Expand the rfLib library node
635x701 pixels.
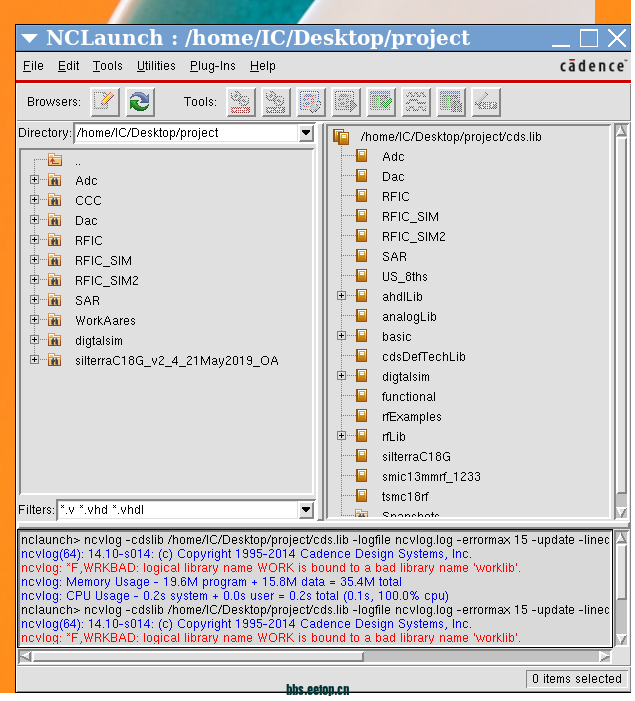click(341, 436)
